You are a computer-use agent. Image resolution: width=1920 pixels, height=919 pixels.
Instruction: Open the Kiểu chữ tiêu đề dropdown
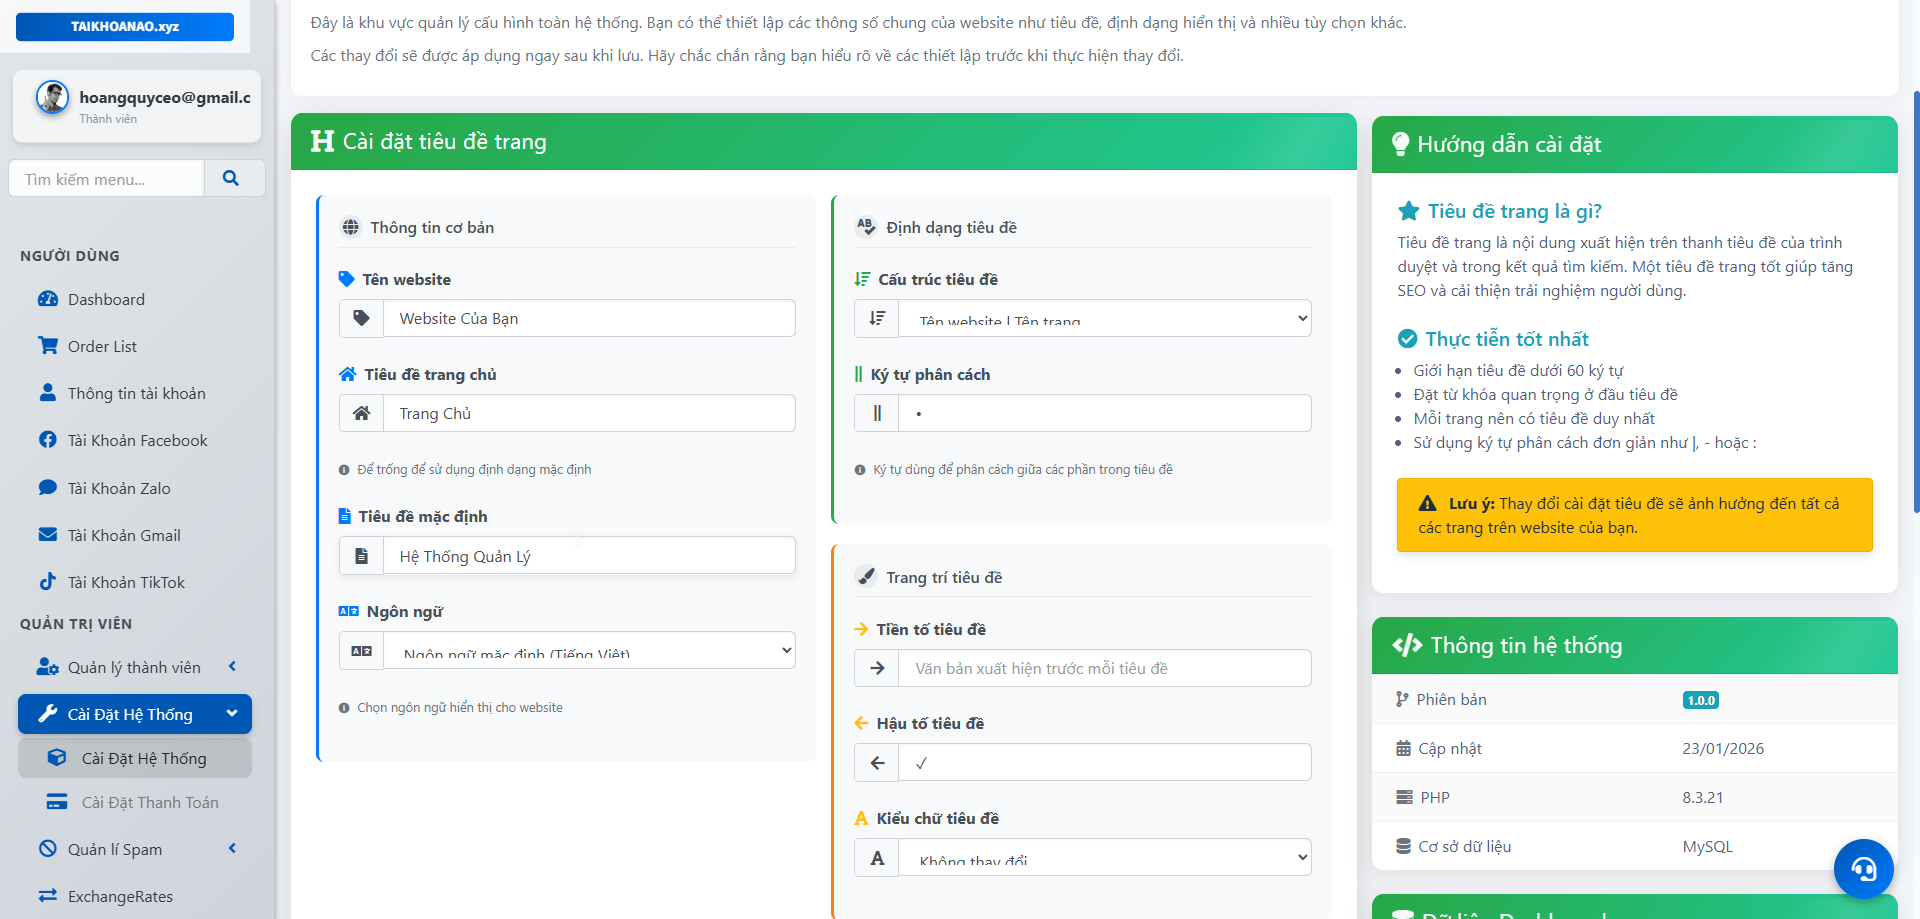(1104, 858)
